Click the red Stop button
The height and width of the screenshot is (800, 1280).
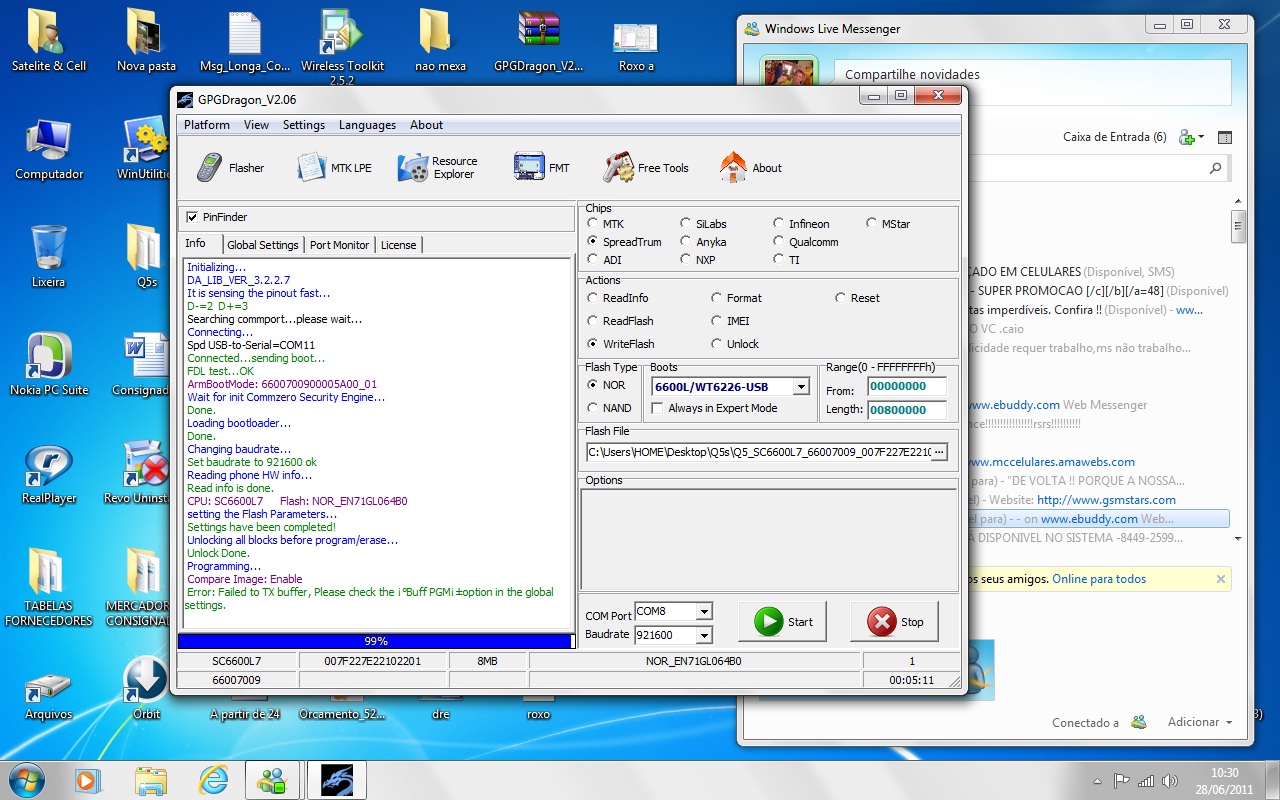pyautogui.click(x=894, y=621)
